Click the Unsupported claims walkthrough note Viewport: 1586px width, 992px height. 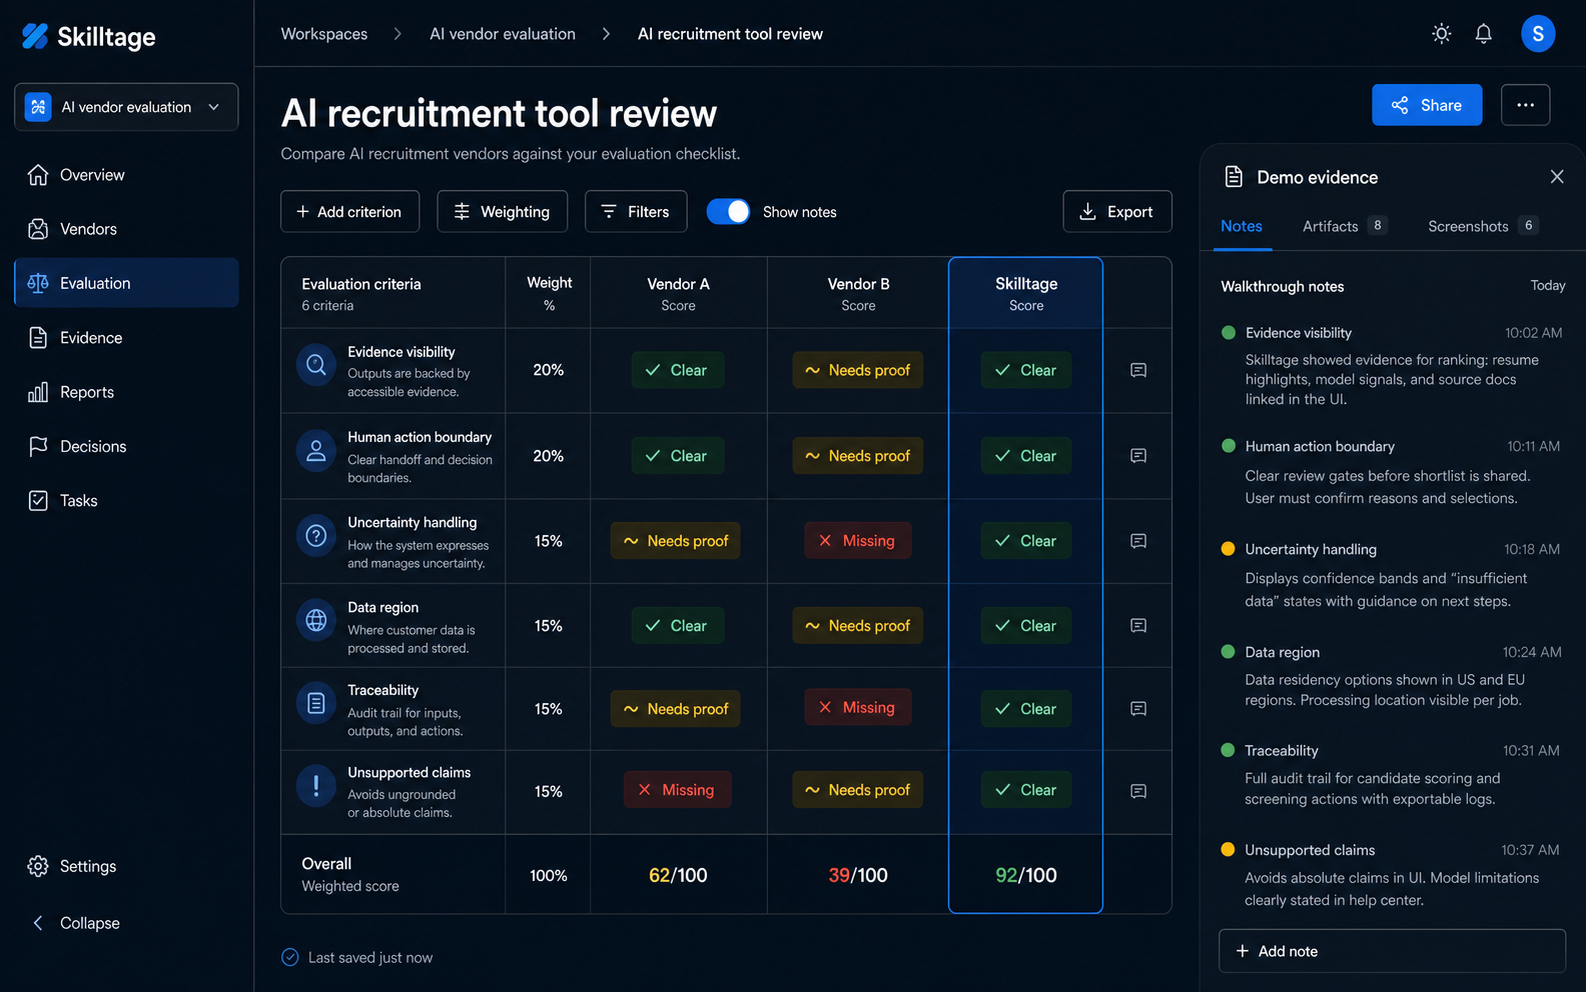1391,875
